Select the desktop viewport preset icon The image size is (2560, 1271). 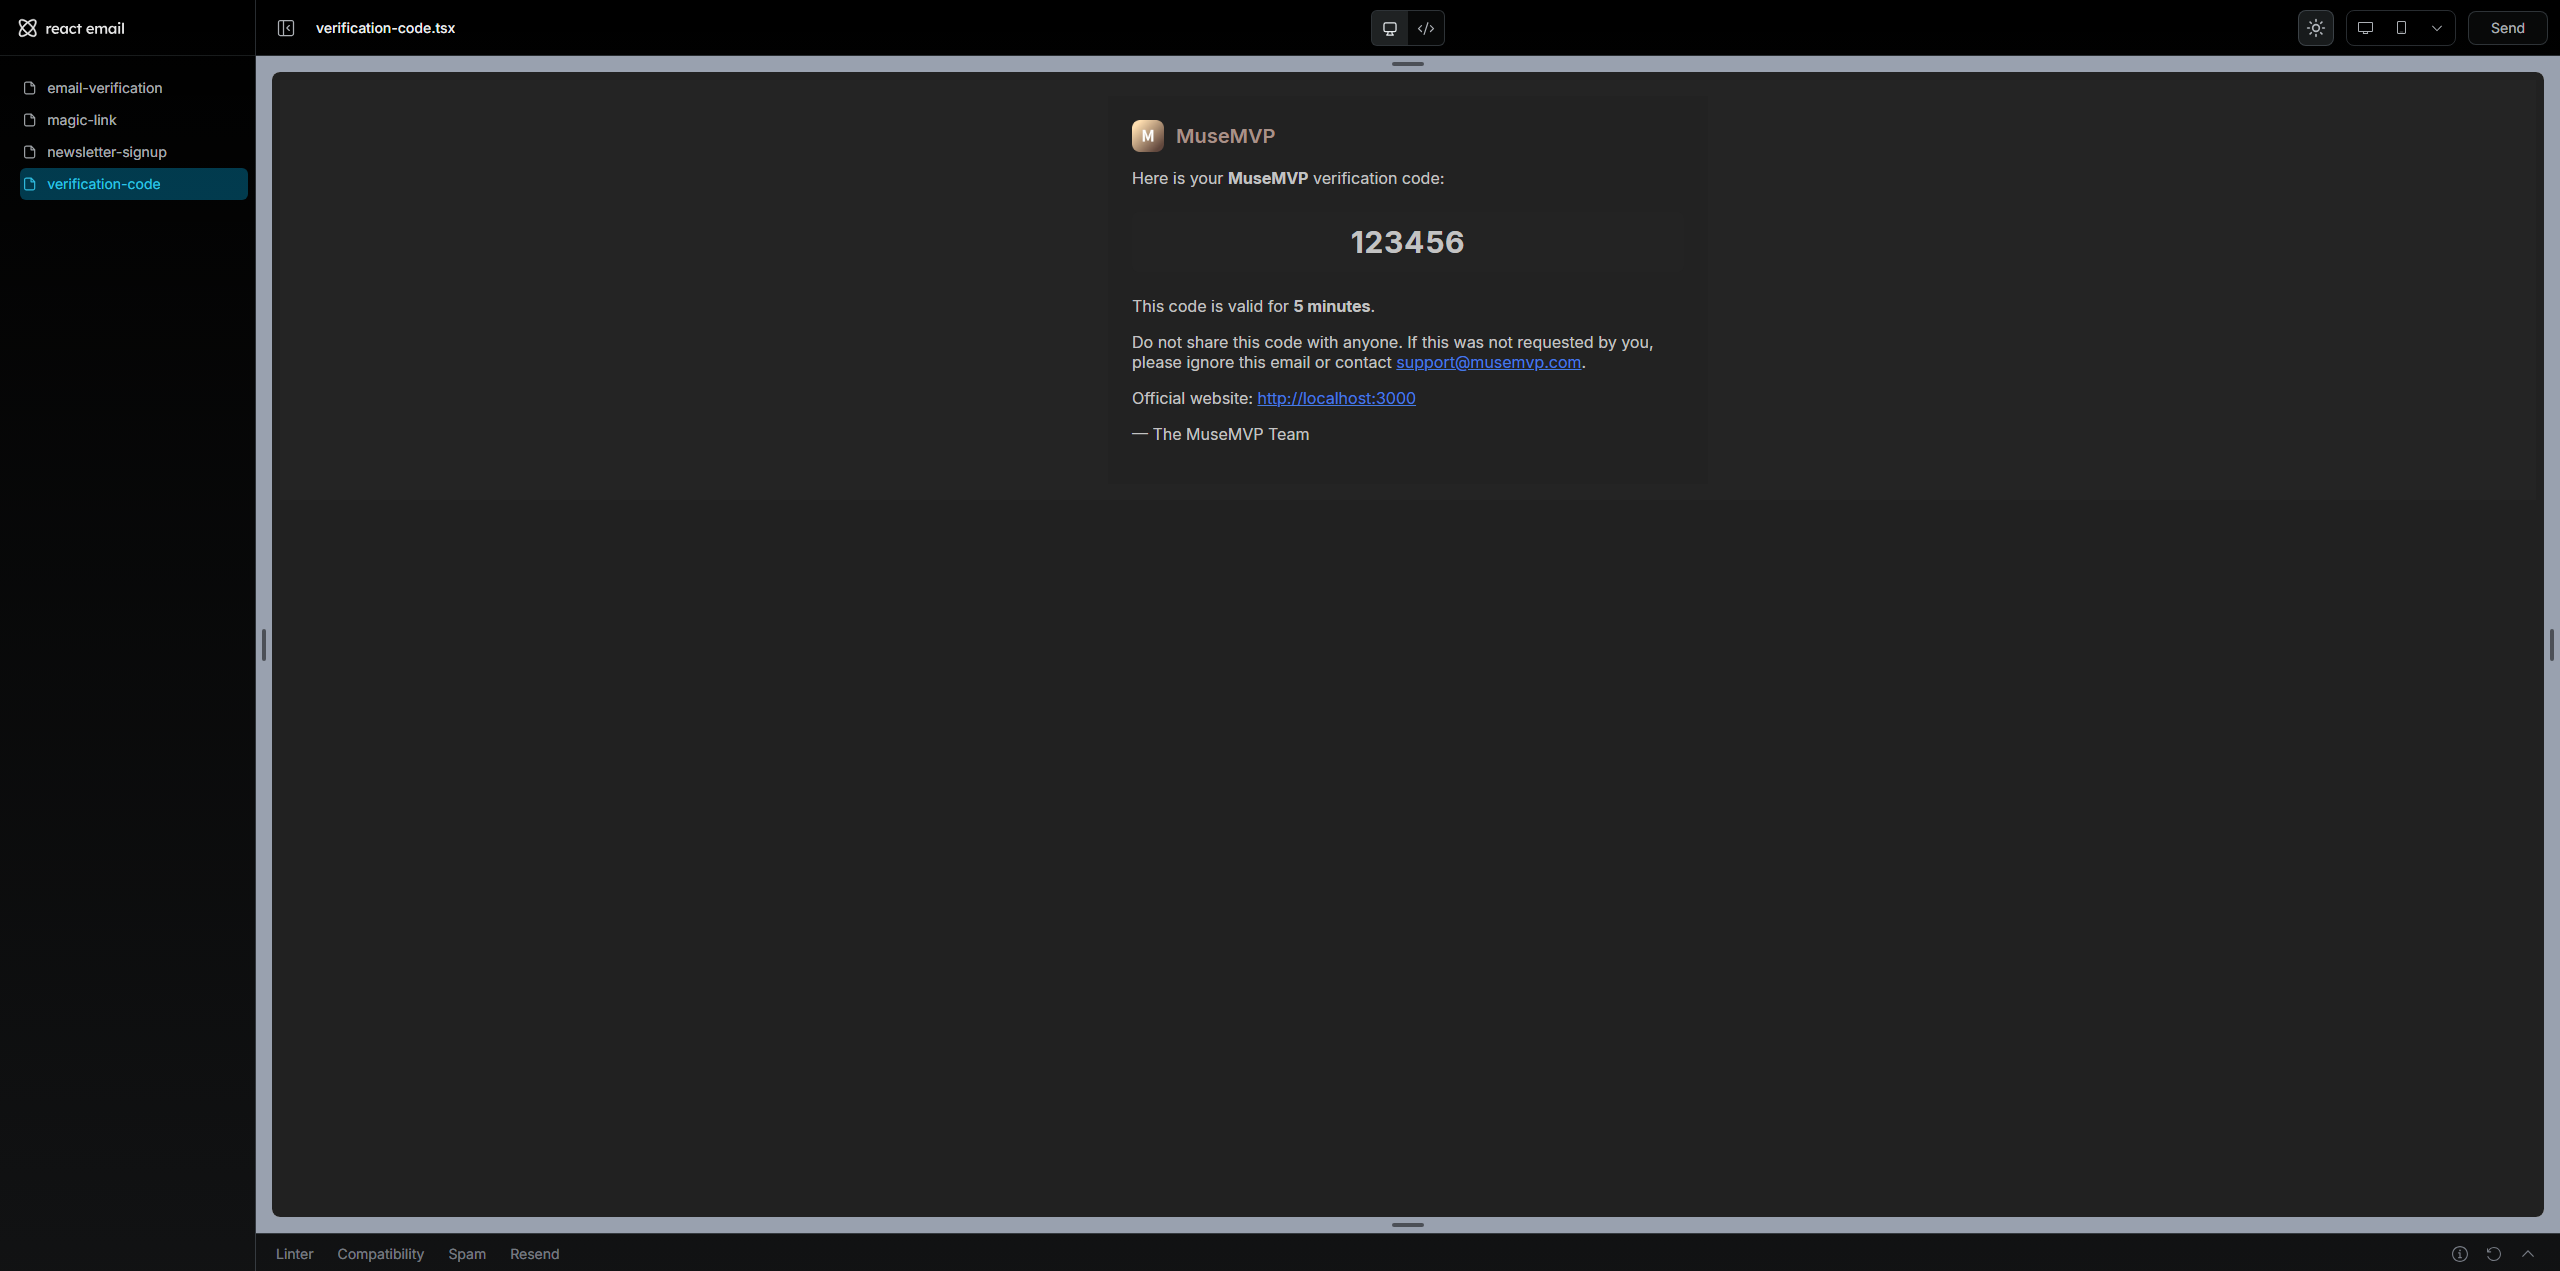[2365, 28]
